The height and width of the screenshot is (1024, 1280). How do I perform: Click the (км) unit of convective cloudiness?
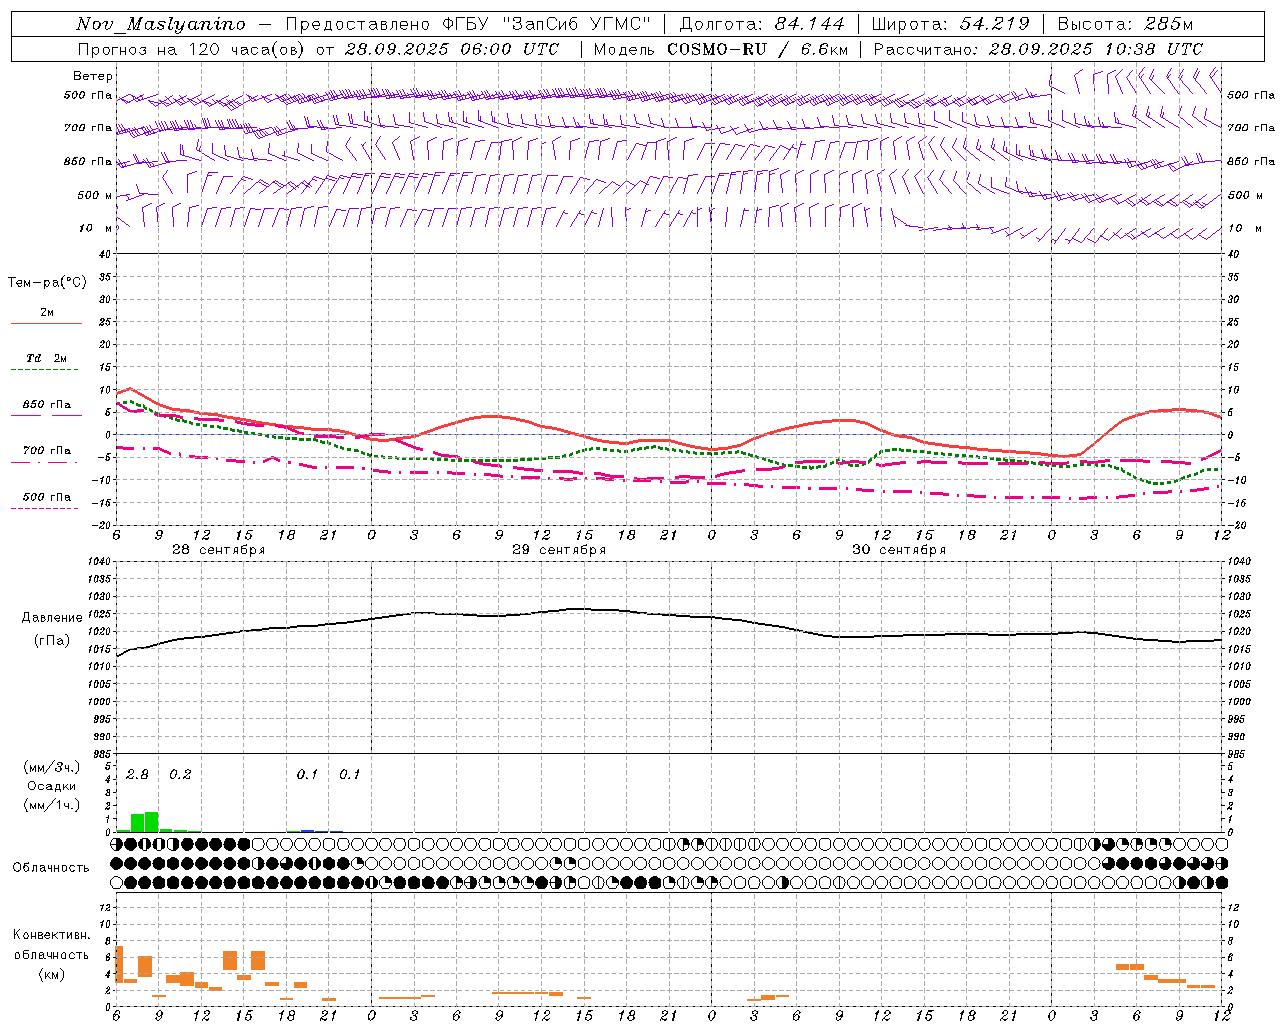(x=52, y=974)
